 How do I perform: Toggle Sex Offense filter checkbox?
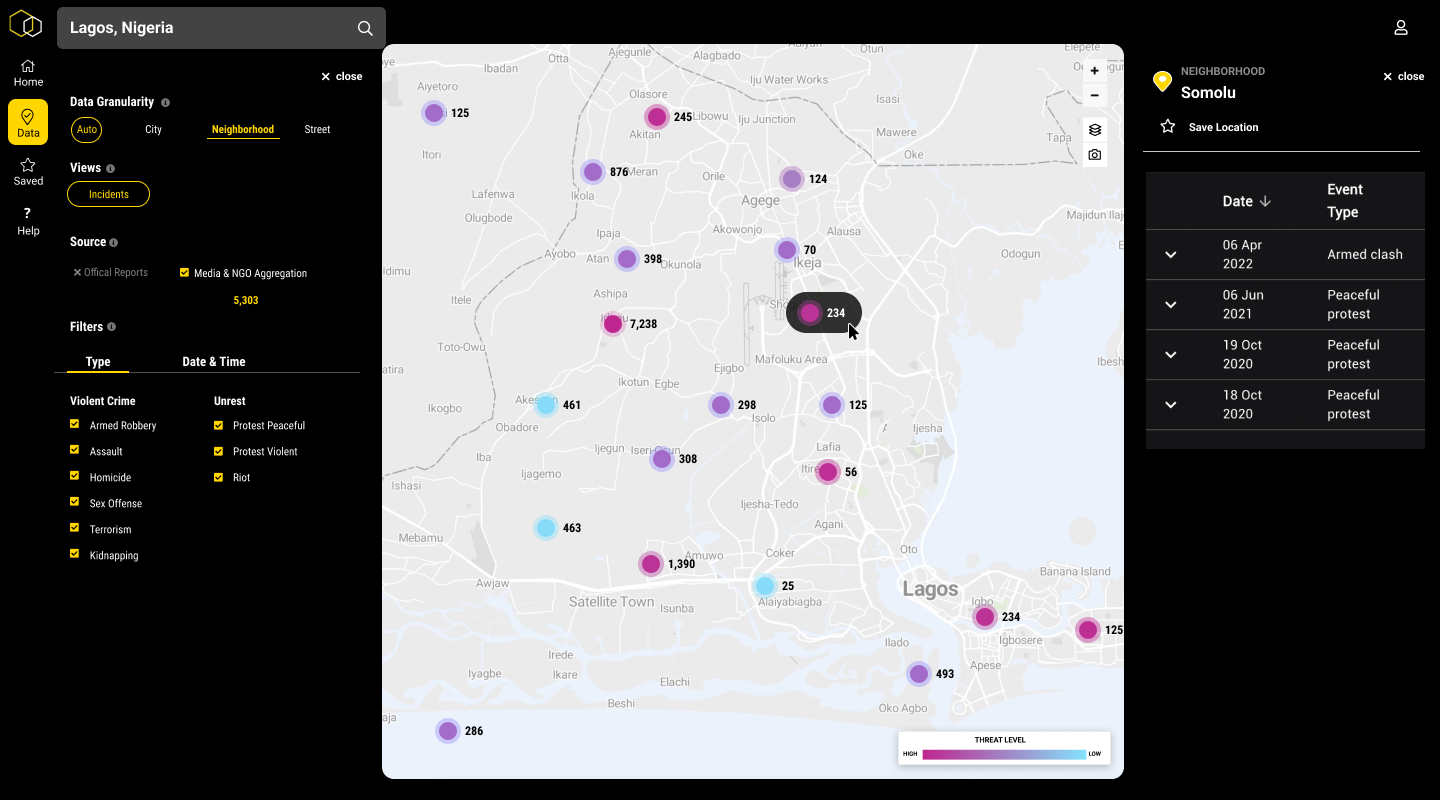(75, 502)
